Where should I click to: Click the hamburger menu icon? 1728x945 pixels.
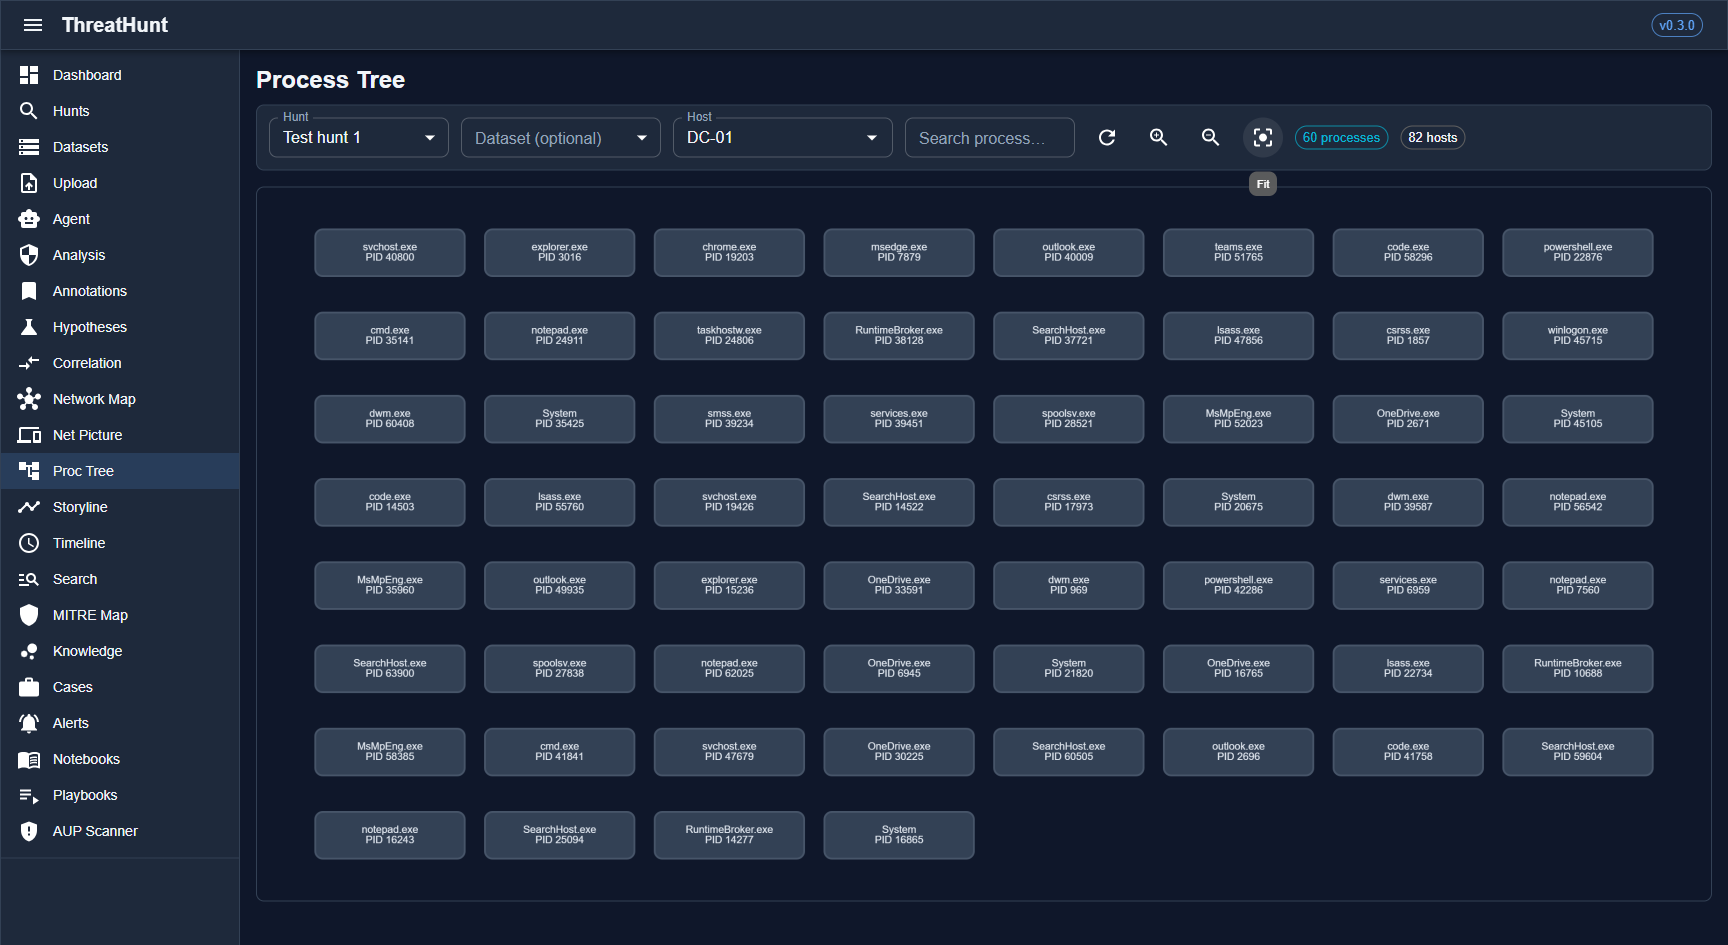click(33, 25)
